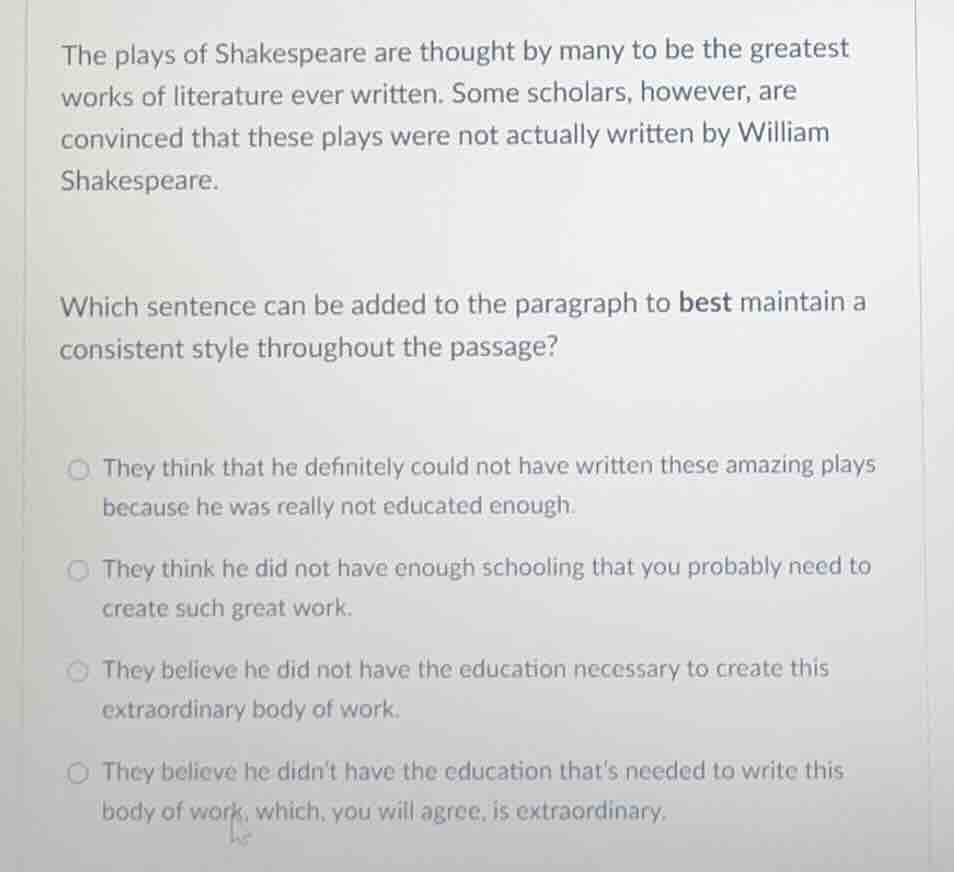Click the word 'Shakespeare' in the passage
Viewport: 954px width, 872px height.
coord(139,180)
